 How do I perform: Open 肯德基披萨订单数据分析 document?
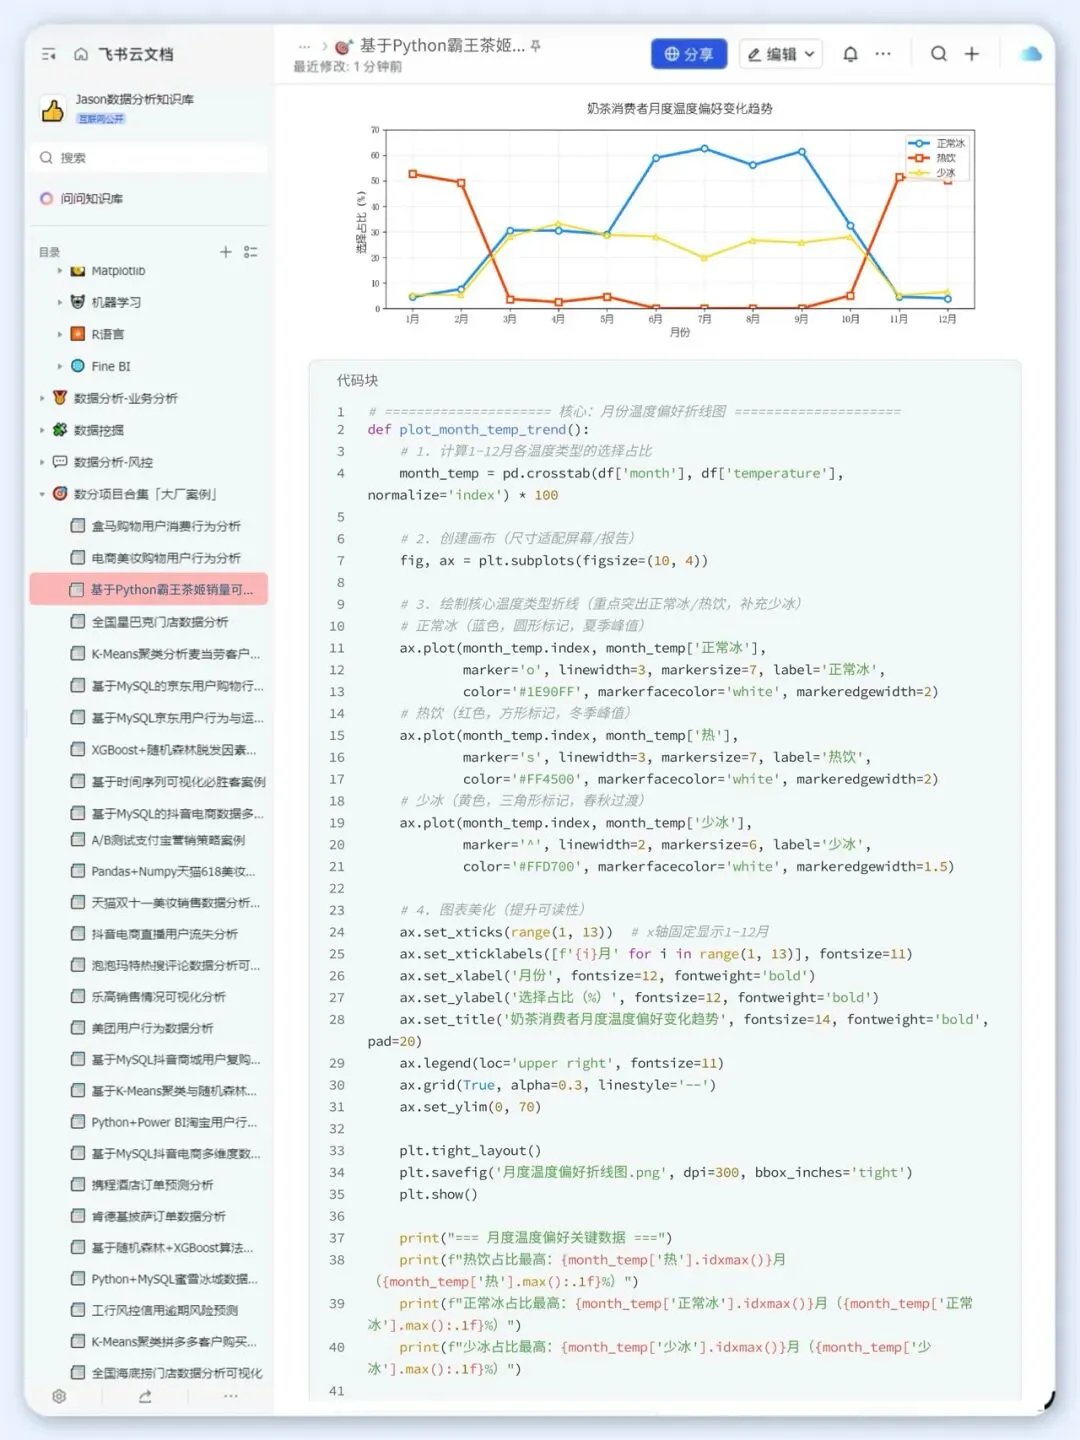click(159, 1216)
